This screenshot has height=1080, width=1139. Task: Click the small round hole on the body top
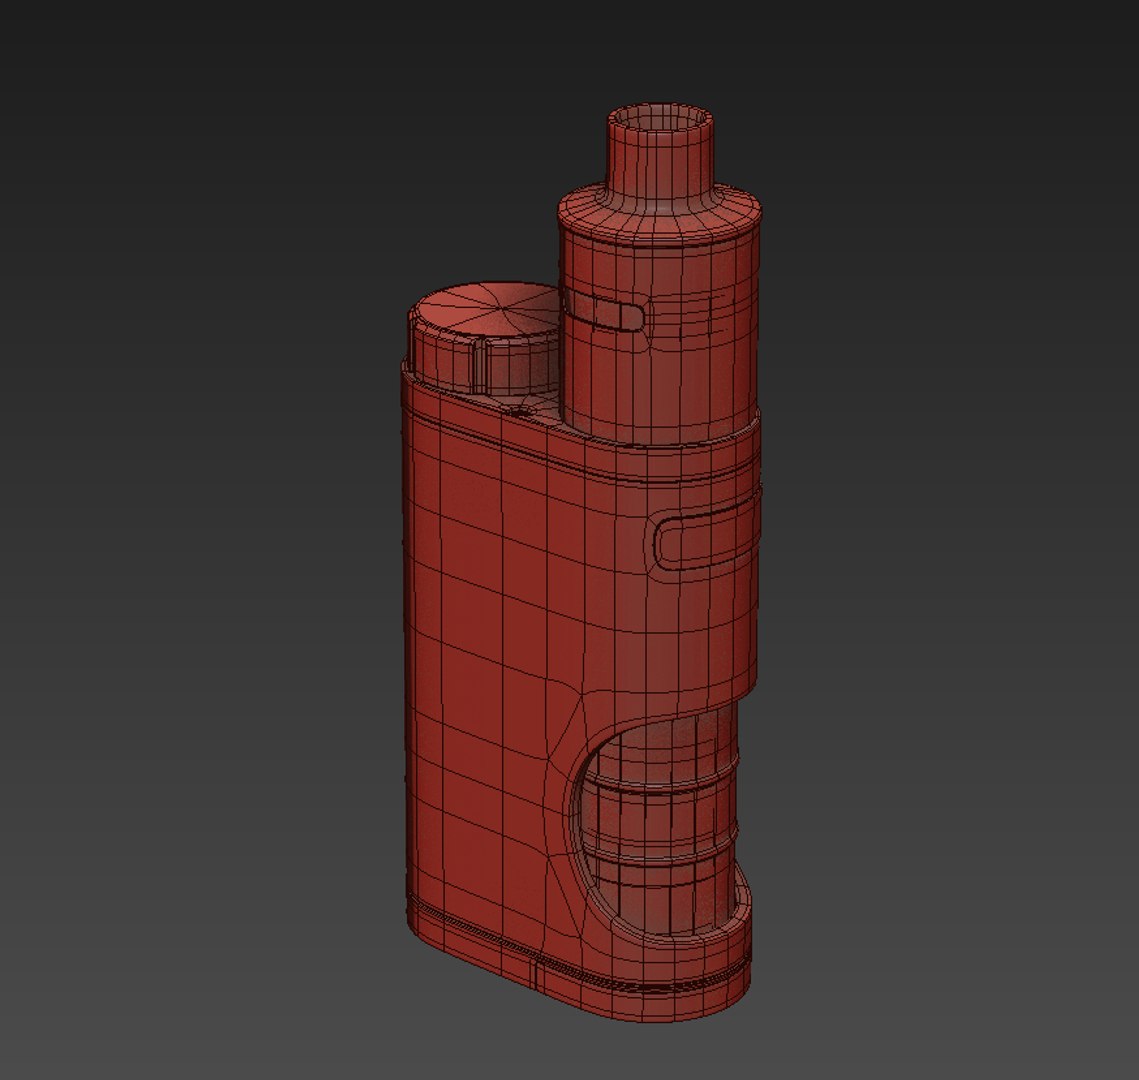[519, 412]
